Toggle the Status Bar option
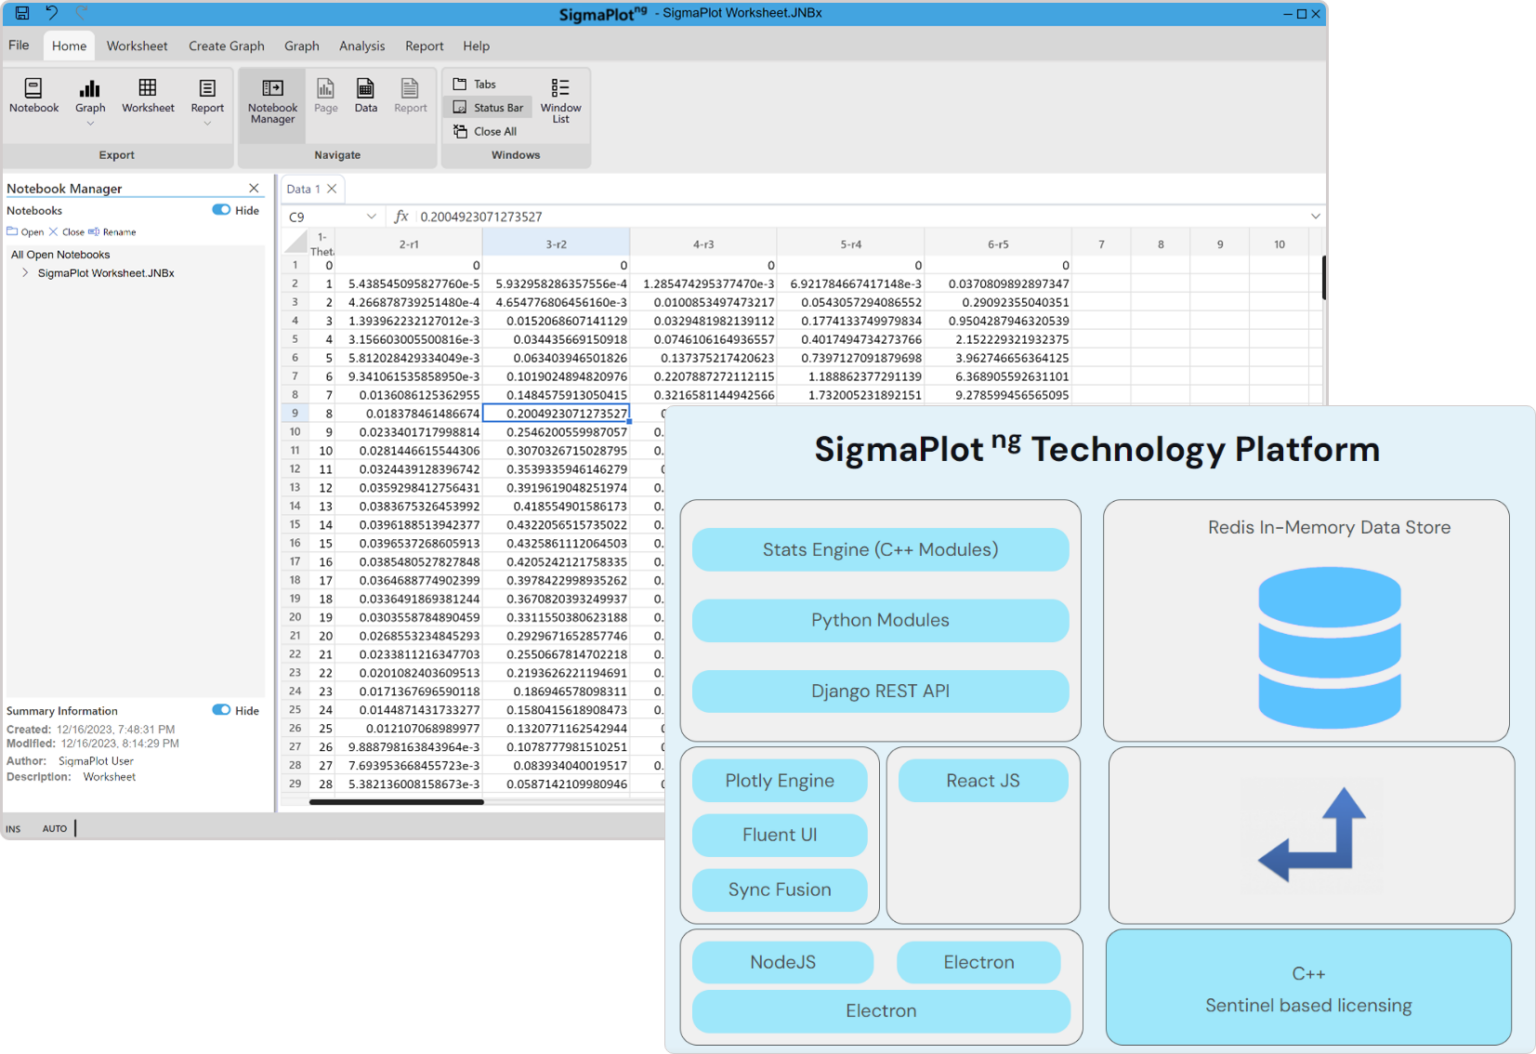 coord(489,108)
